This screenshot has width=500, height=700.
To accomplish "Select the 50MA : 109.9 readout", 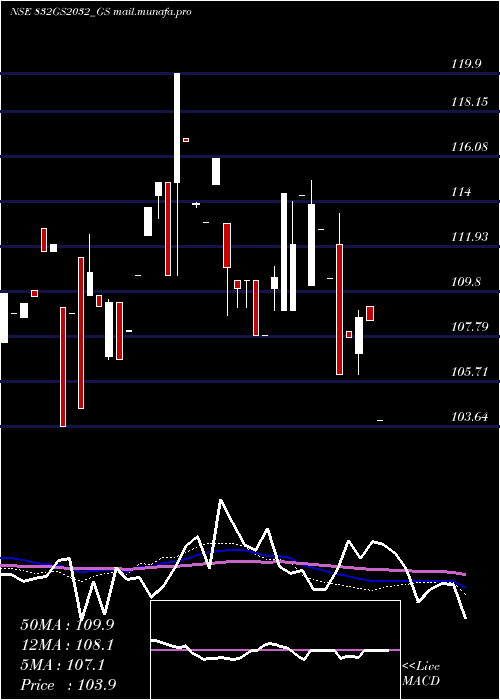I will (67, 625).
